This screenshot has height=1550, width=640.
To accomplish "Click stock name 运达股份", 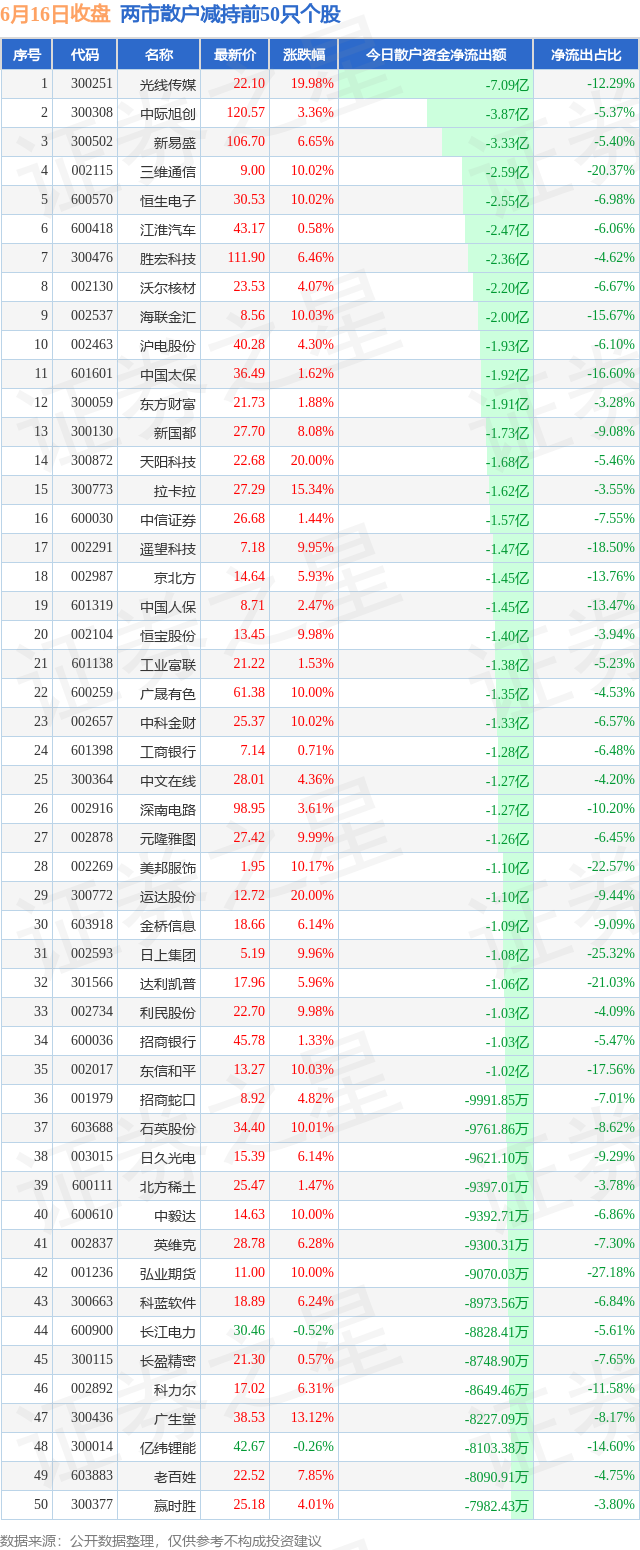I will [168, 896].
